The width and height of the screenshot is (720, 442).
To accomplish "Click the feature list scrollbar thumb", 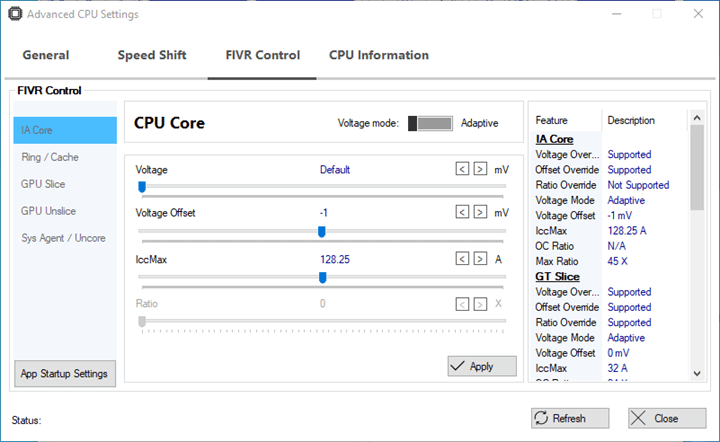I will click(697, 168).
